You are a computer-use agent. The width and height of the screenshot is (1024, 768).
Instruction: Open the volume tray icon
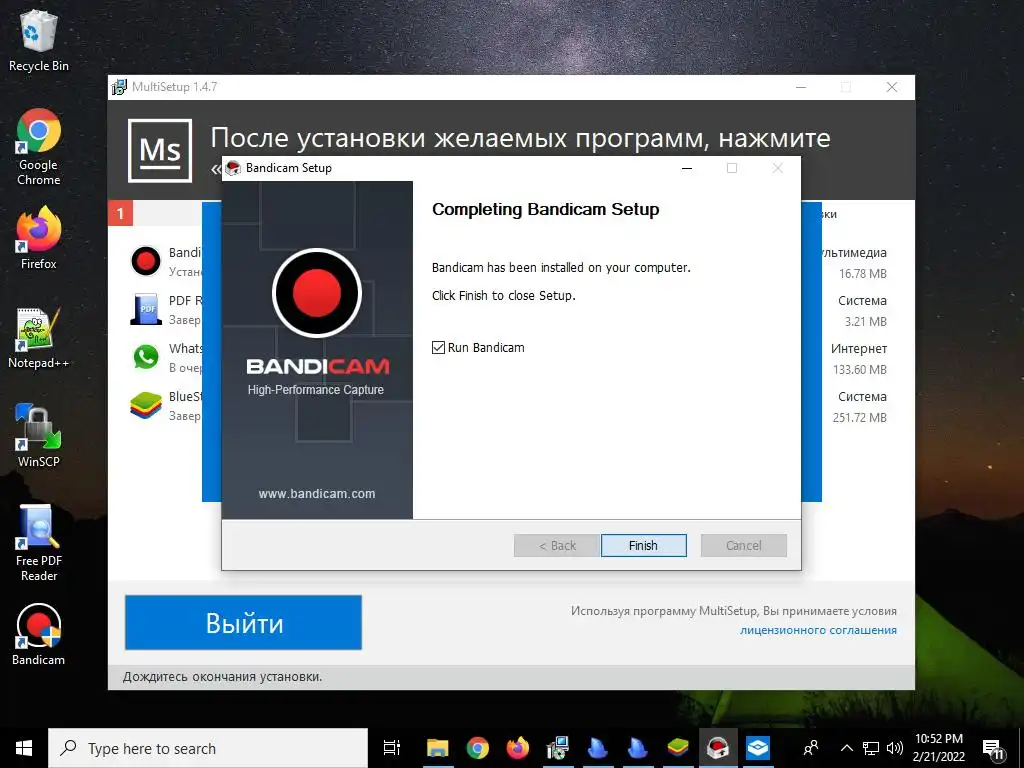coord(895,748)
